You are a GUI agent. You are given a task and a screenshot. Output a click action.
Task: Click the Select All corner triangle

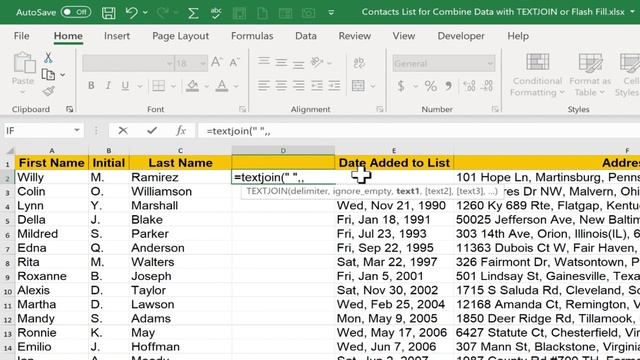tap(10, 151)
